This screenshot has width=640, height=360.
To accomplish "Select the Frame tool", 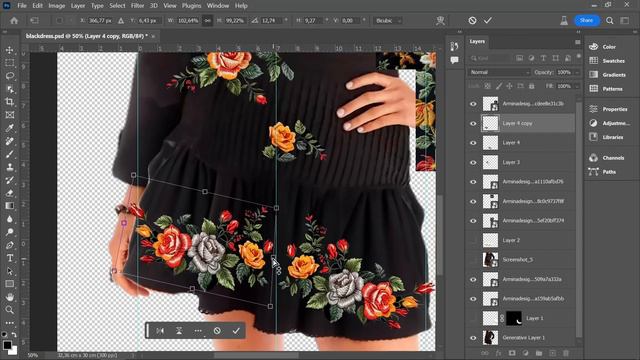I will pos(9,115).
